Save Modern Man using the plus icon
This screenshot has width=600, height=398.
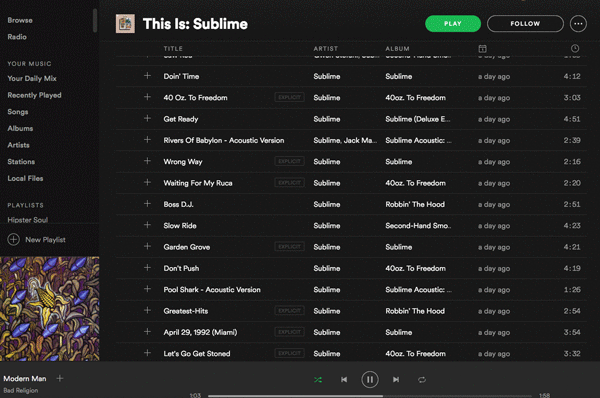60,378
